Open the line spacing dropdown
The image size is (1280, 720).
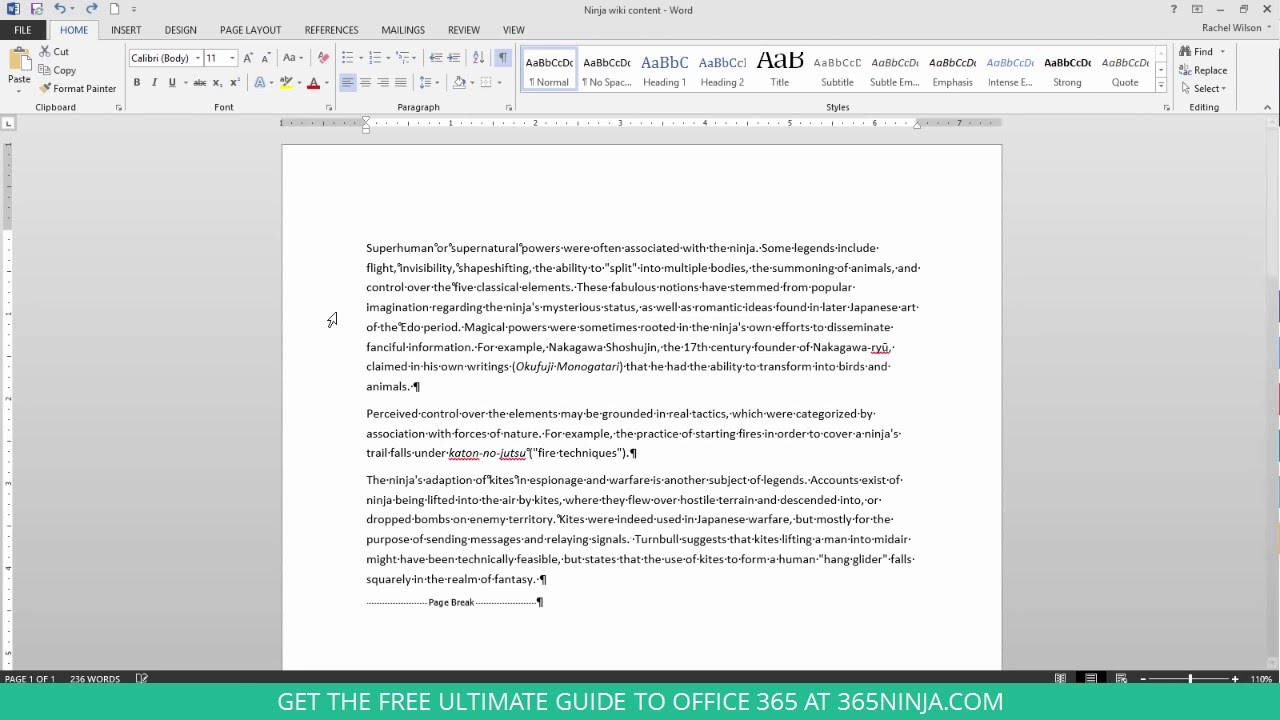pos(429,82)
